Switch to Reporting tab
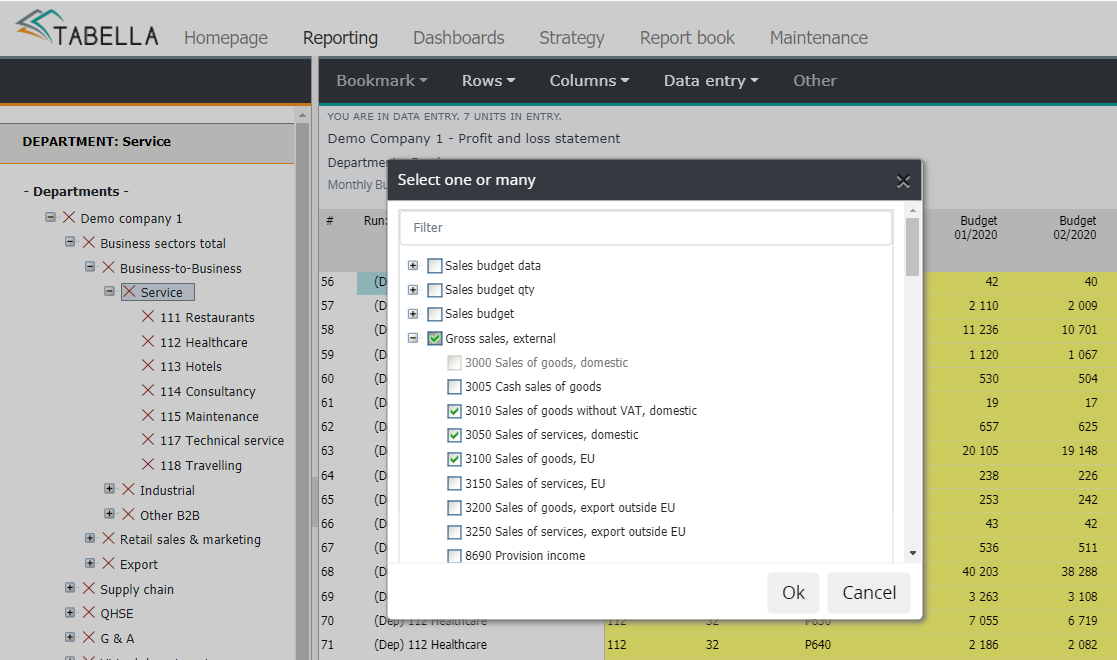The height and width of the screenshot is (660, 1117). [x=341, y=38]
